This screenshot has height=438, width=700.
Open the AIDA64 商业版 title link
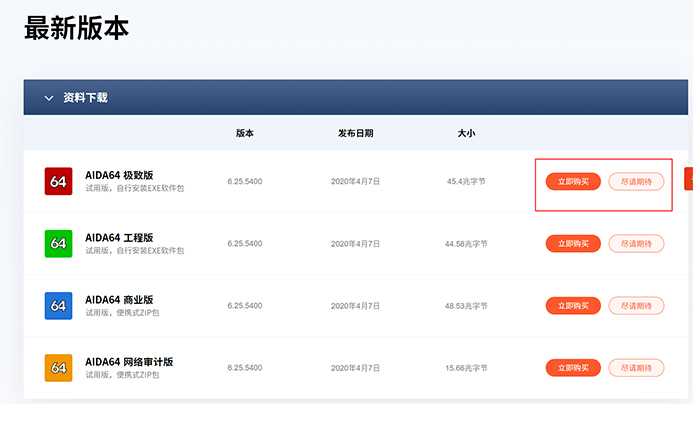pyautogui.click(x=119, y=299)
